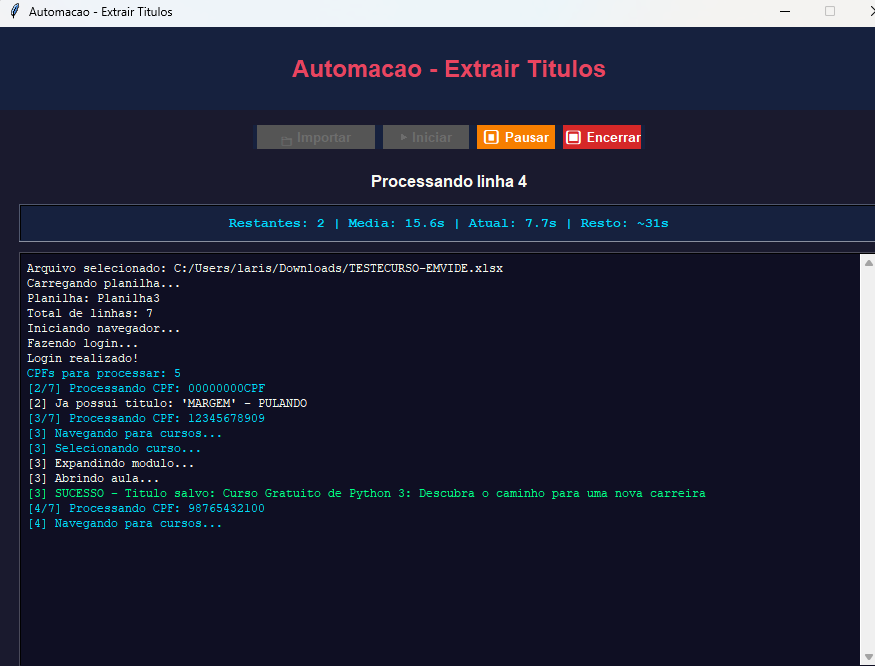The height and width of the screenshot is (666, 875).
Task: Click the '[3] Abrindo aula...' line
Action: point(93,478)
